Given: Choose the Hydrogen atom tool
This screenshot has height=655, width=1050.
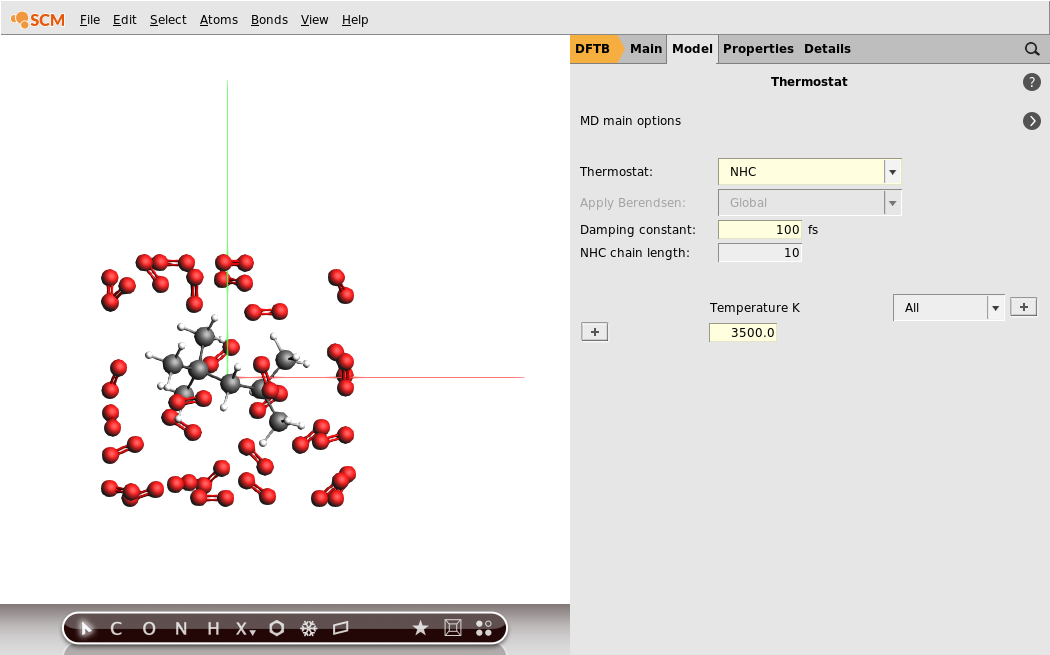Looking at the screenshot, I should coord(213,628).
